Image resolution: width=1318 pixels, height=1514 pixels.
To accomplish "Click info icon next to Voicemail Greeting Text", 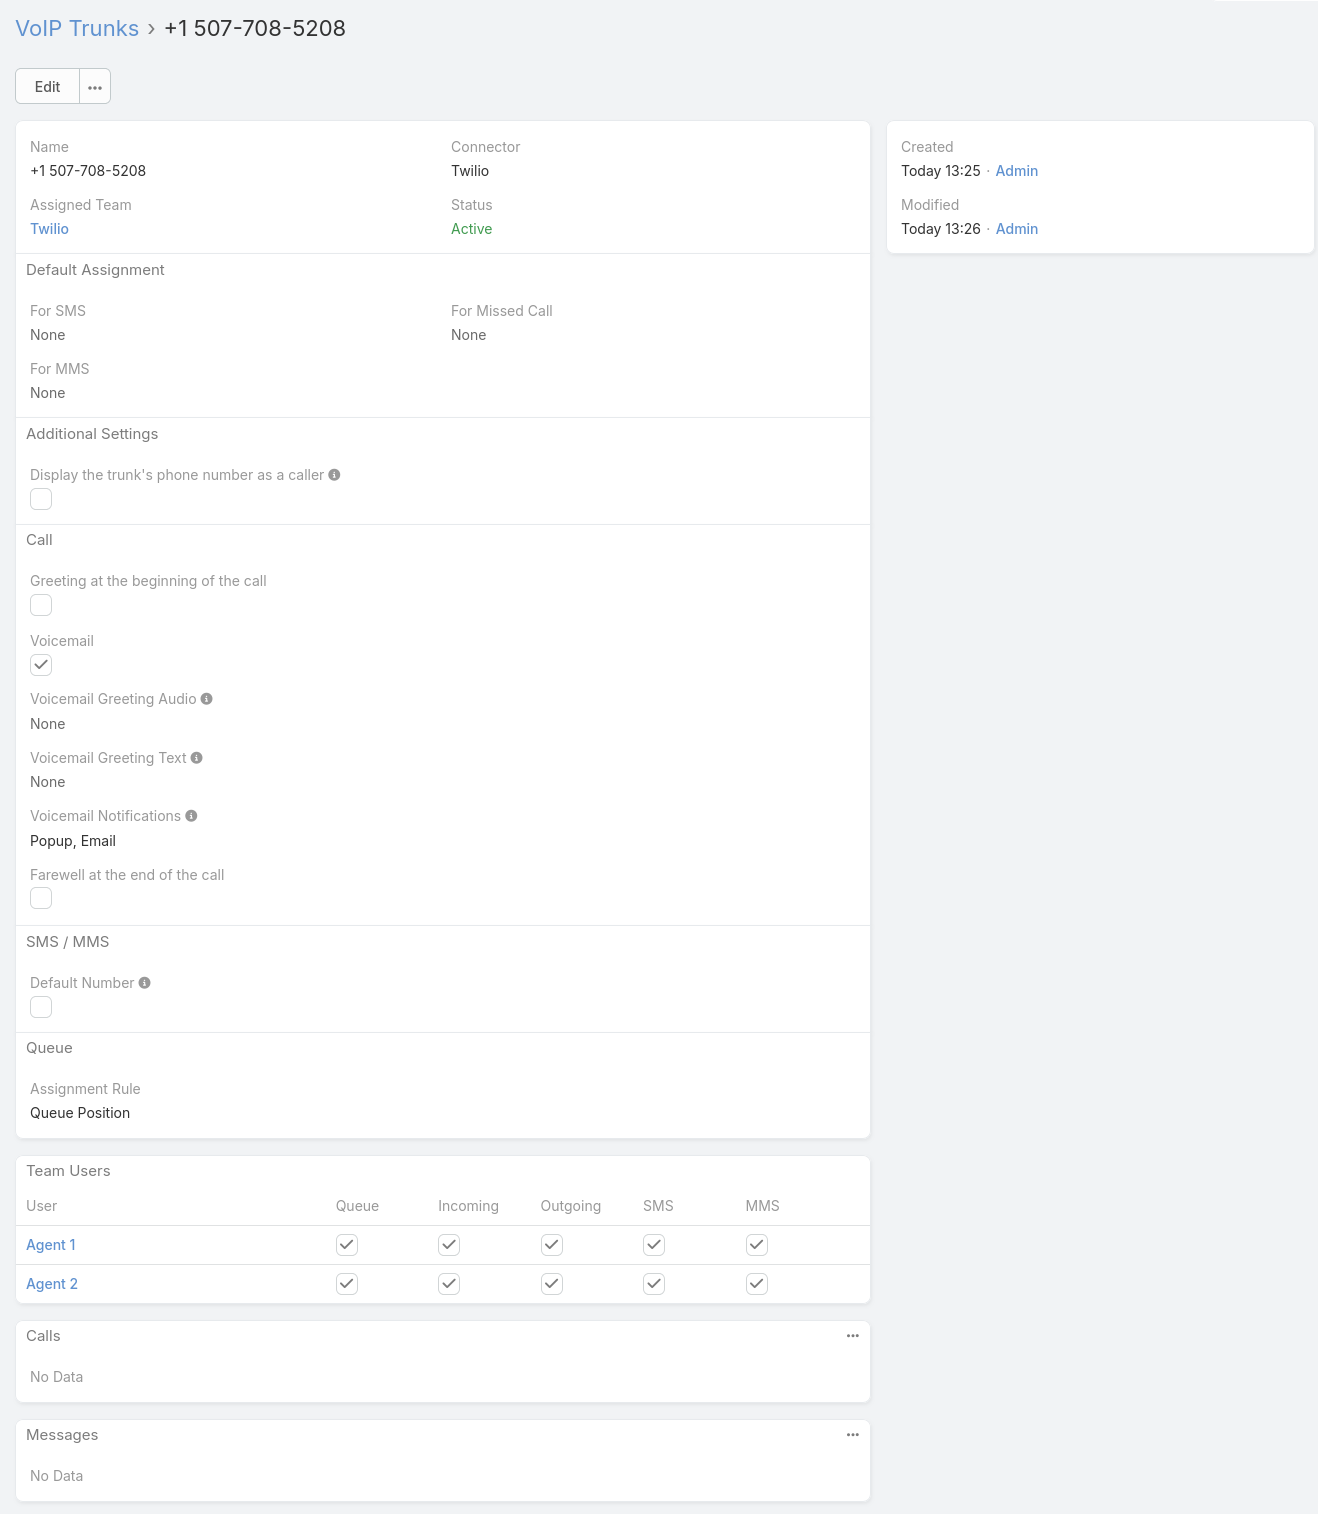I will [196, 757].
